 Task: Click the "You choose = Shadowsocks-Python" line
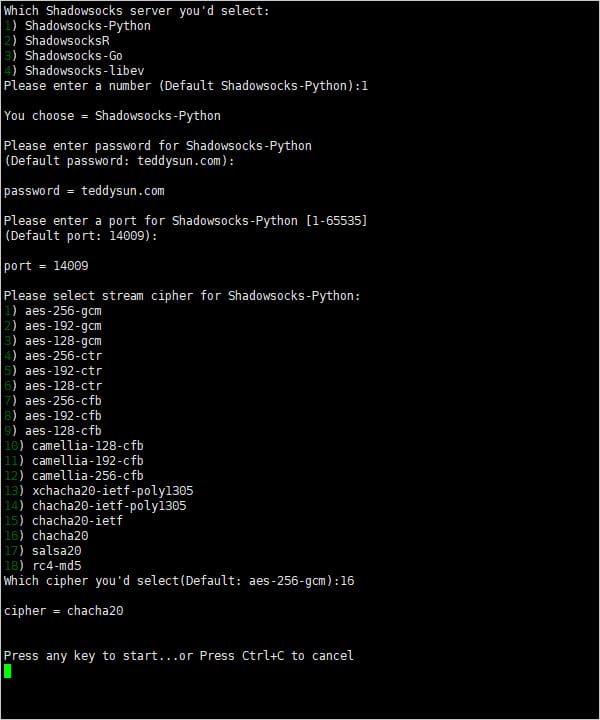[x=112, y=116]
